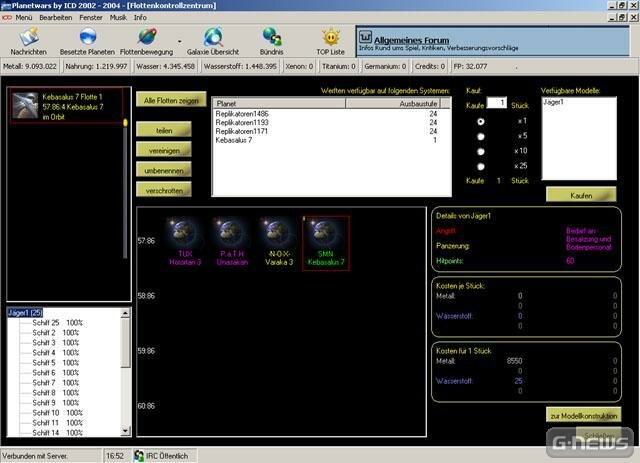Screen dimensions: 640x463
Task: Select planet SMN Kebasalus 7
Action: 326,243
